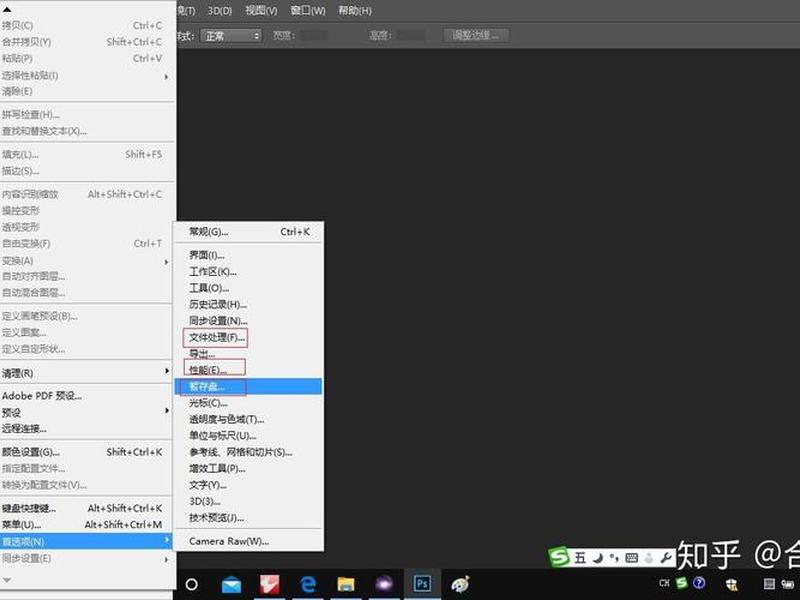Image resolution: width=800 pixels, height=600 pixels.
Task: Choose 同步设置(N)... in preferences submenu
Action: tap(248, 320)
